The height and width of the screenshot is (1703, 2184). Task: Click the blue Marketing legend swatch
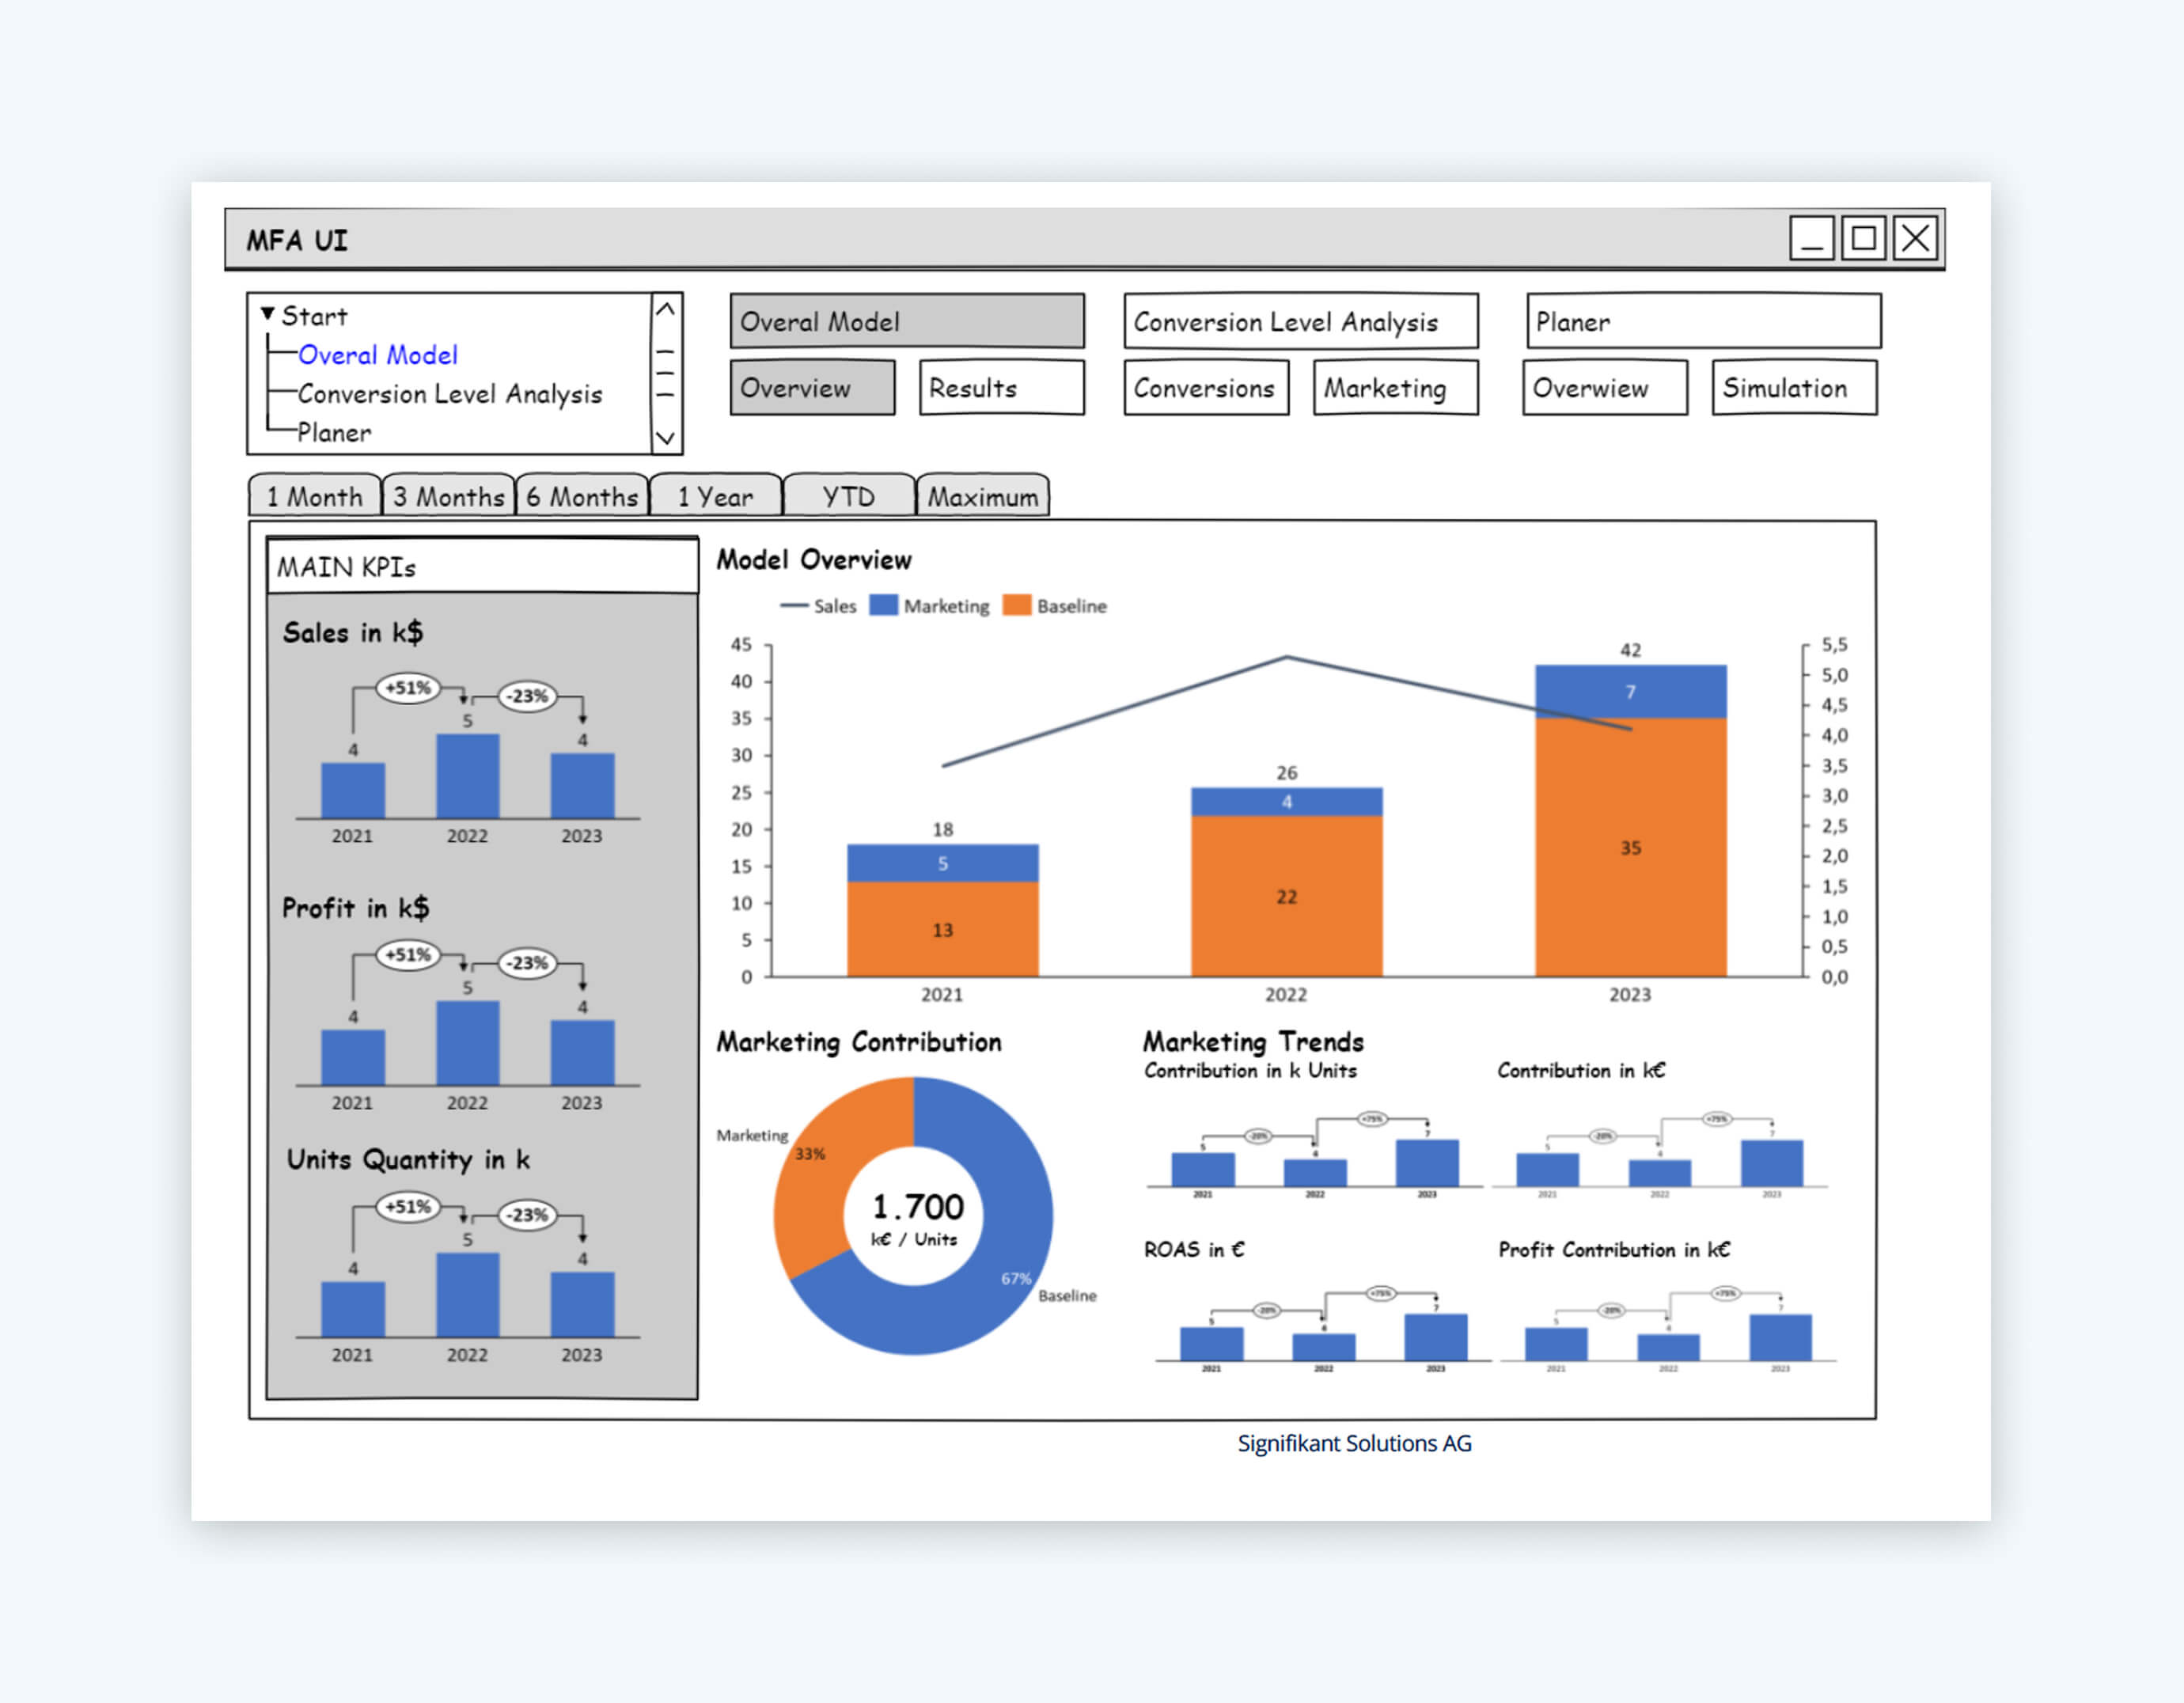tap(883, 606)
